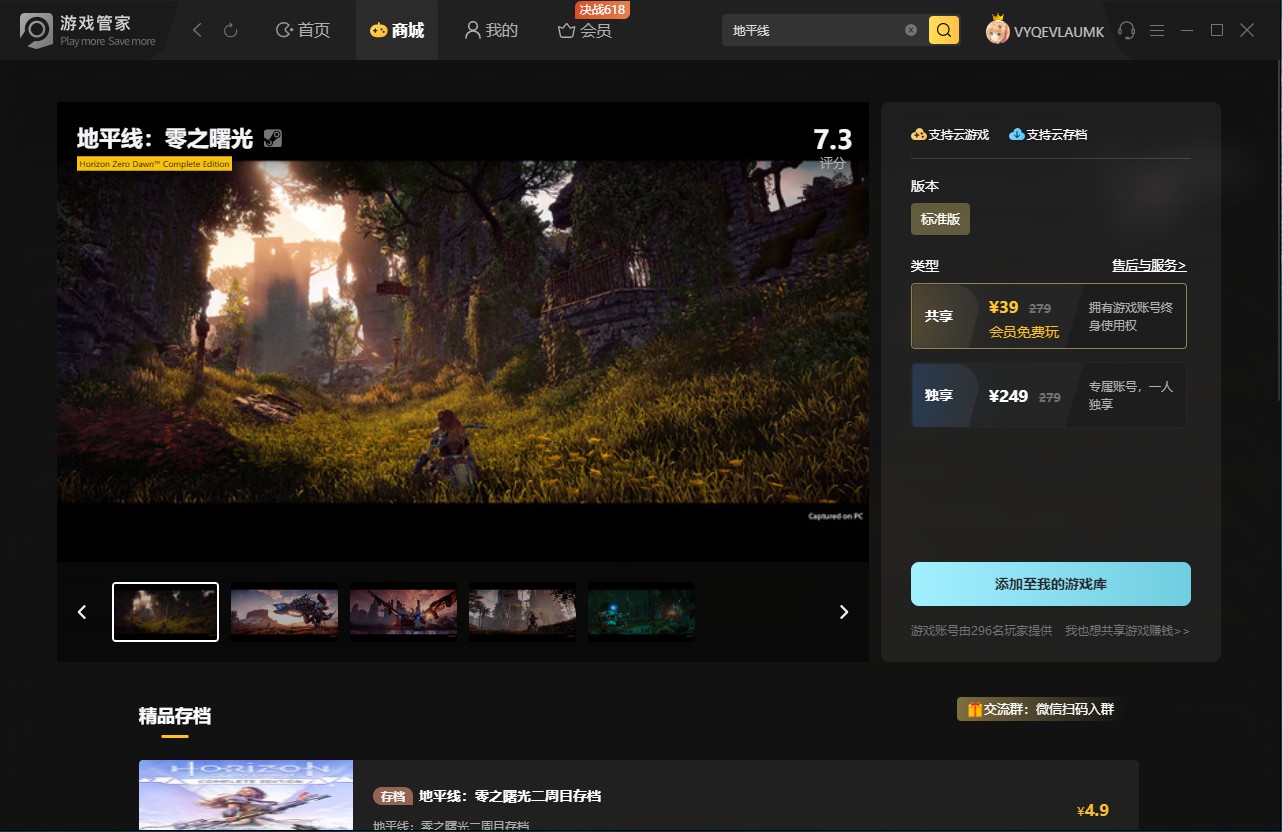The image size is (1282, 832).
Task: Show next screenshots with right chevron
Action: 844,612
